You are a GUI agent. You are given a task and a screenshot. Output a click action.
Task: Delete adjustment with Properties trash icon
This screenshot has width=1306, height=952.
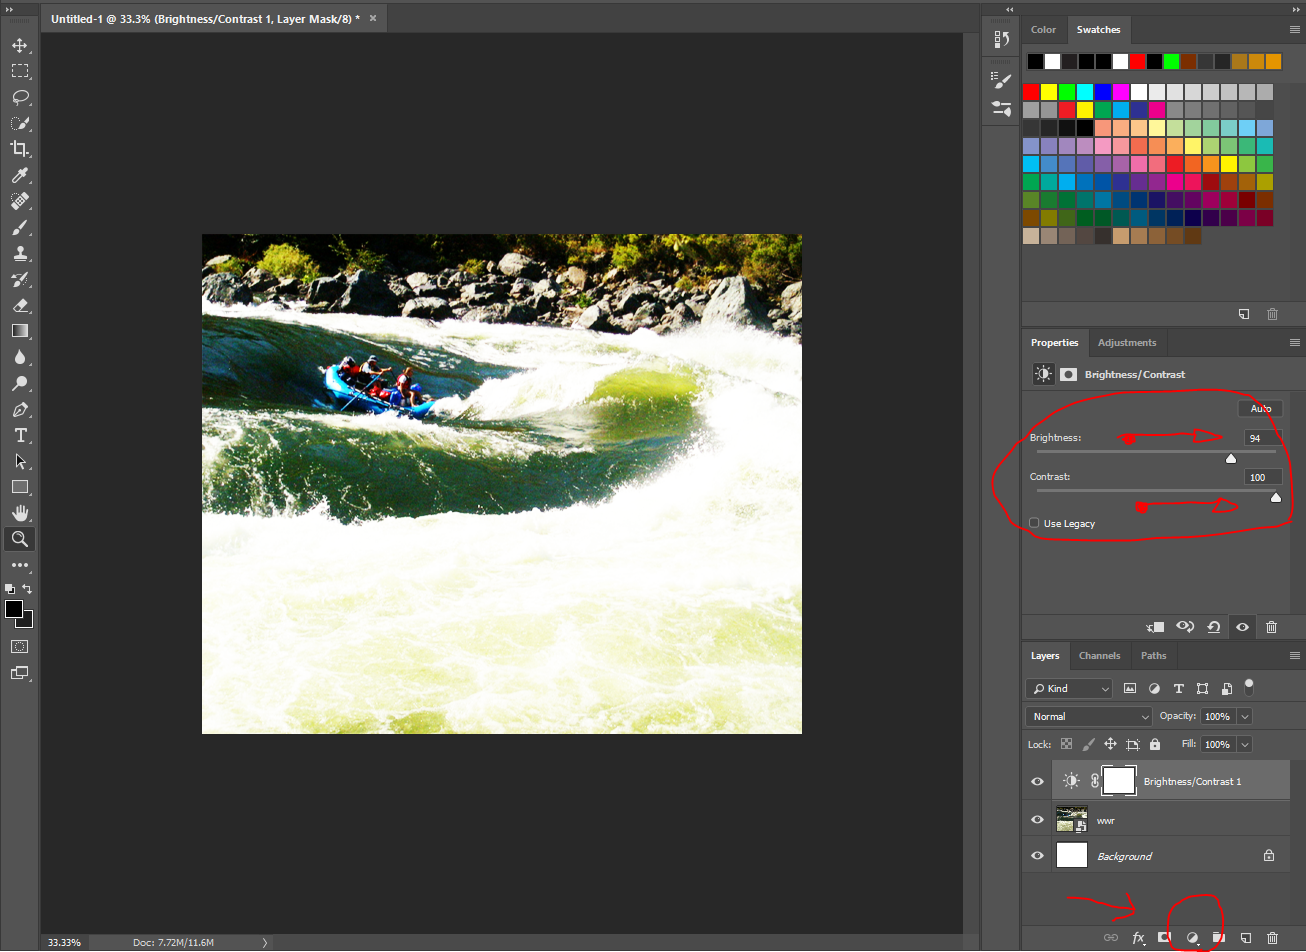pyautogui.click(x=1271, y=627)
